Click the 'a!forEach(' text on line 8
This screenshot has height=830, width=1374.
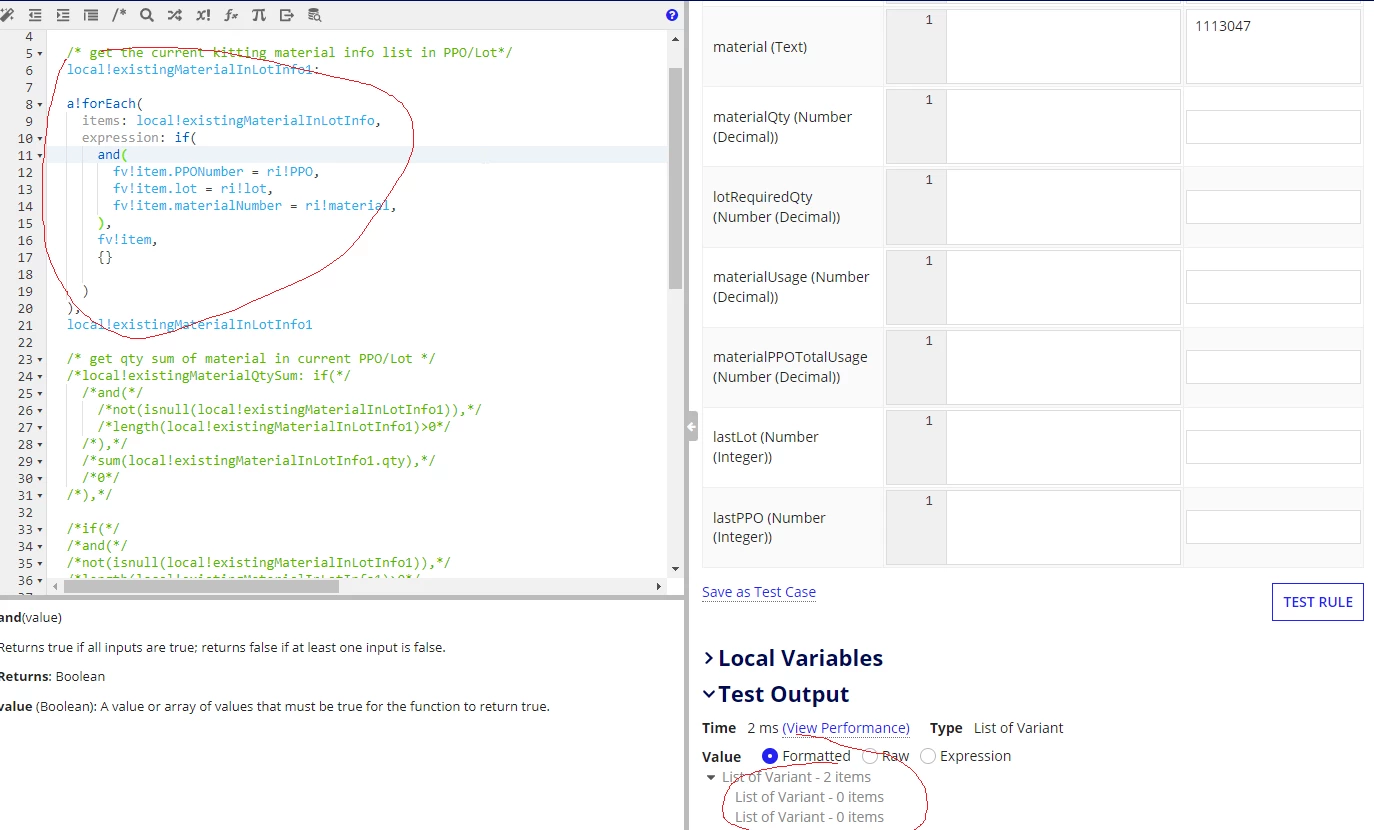[x=105, y=104]
